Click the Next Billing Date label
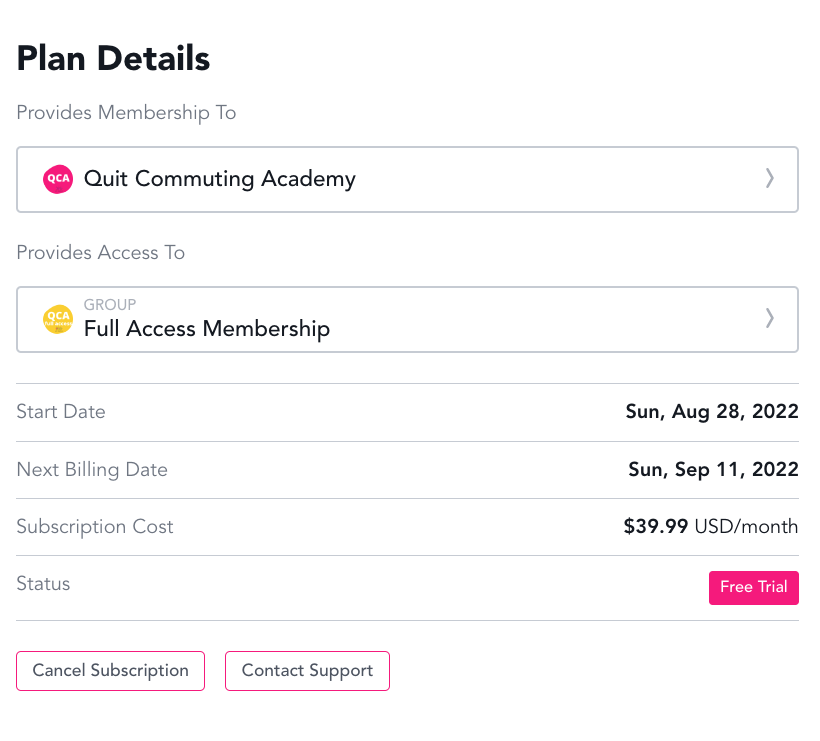The width and height of the screenshot is (820, 741). click(92, 469)
